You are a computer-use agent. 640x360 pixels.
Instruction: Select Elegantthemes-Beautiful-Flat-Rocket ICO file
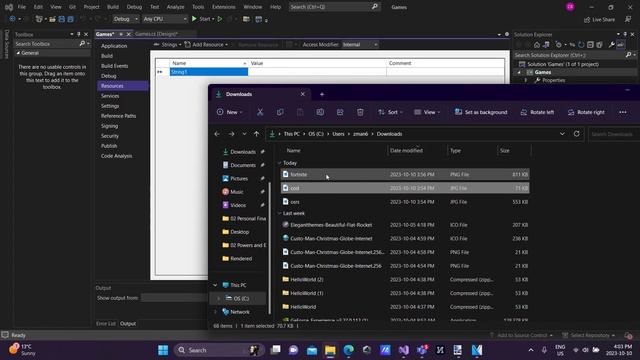(x=405, y=225)
